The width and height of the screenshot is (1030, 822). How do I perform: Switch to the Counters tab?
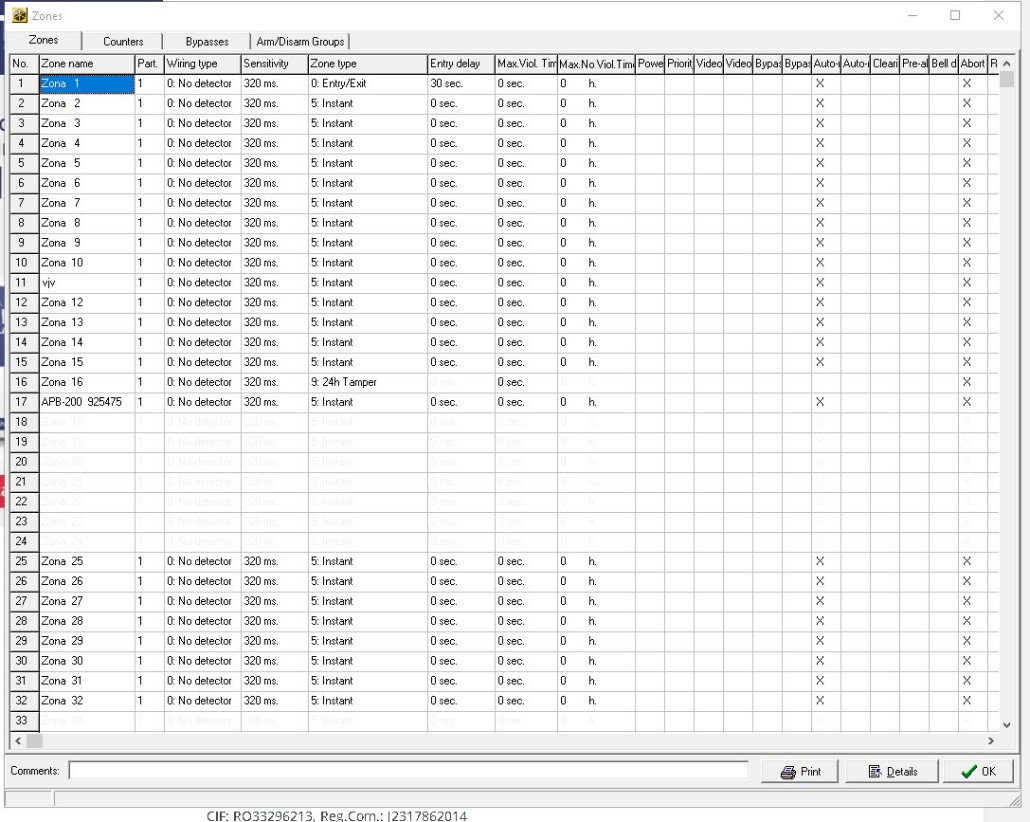tap(124, 42)
